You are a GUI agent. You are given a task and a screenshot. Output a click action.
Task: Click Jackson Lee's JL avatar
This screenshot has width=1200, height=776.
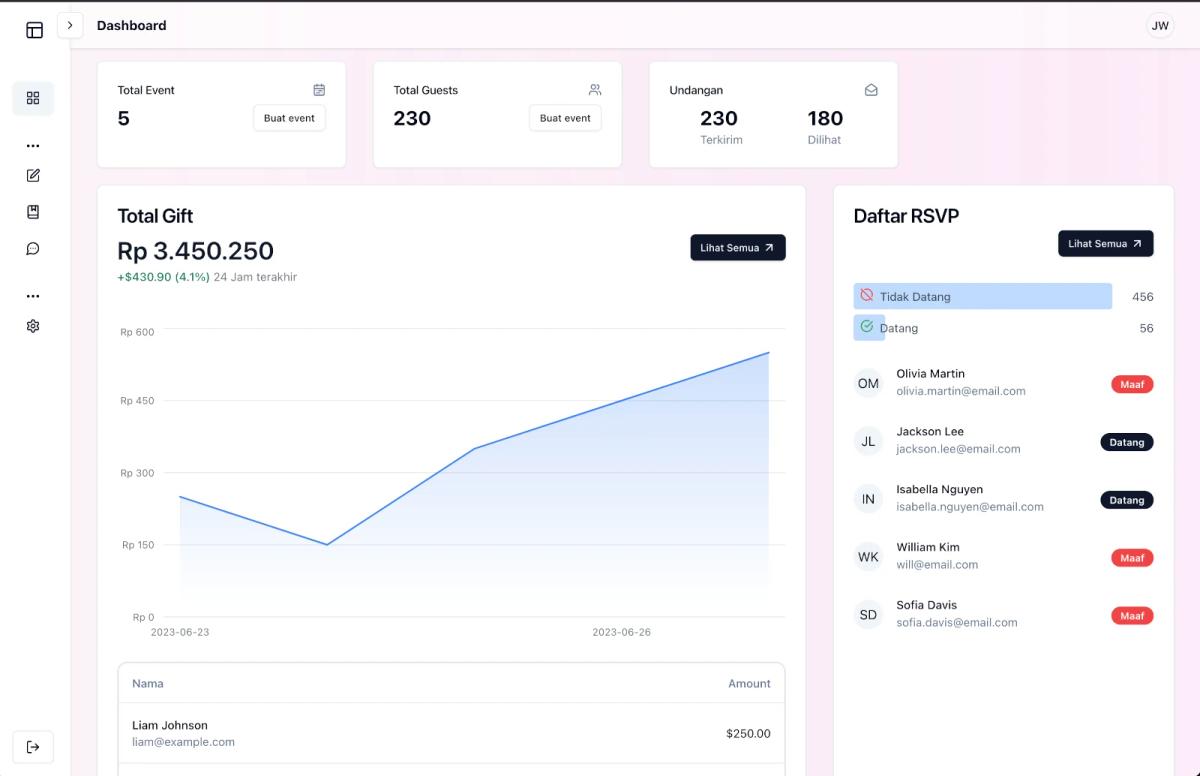click(x=868, y=441)
